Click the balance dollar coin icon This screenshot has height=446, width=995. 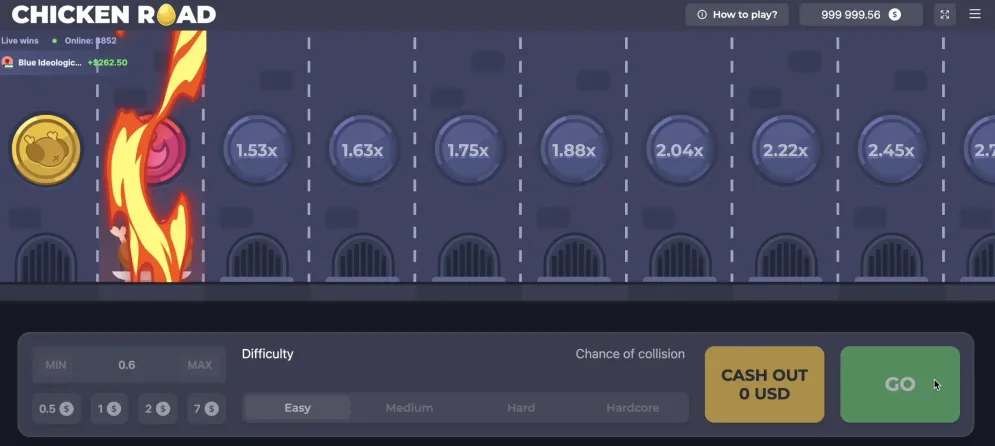[x=895, y=15]
